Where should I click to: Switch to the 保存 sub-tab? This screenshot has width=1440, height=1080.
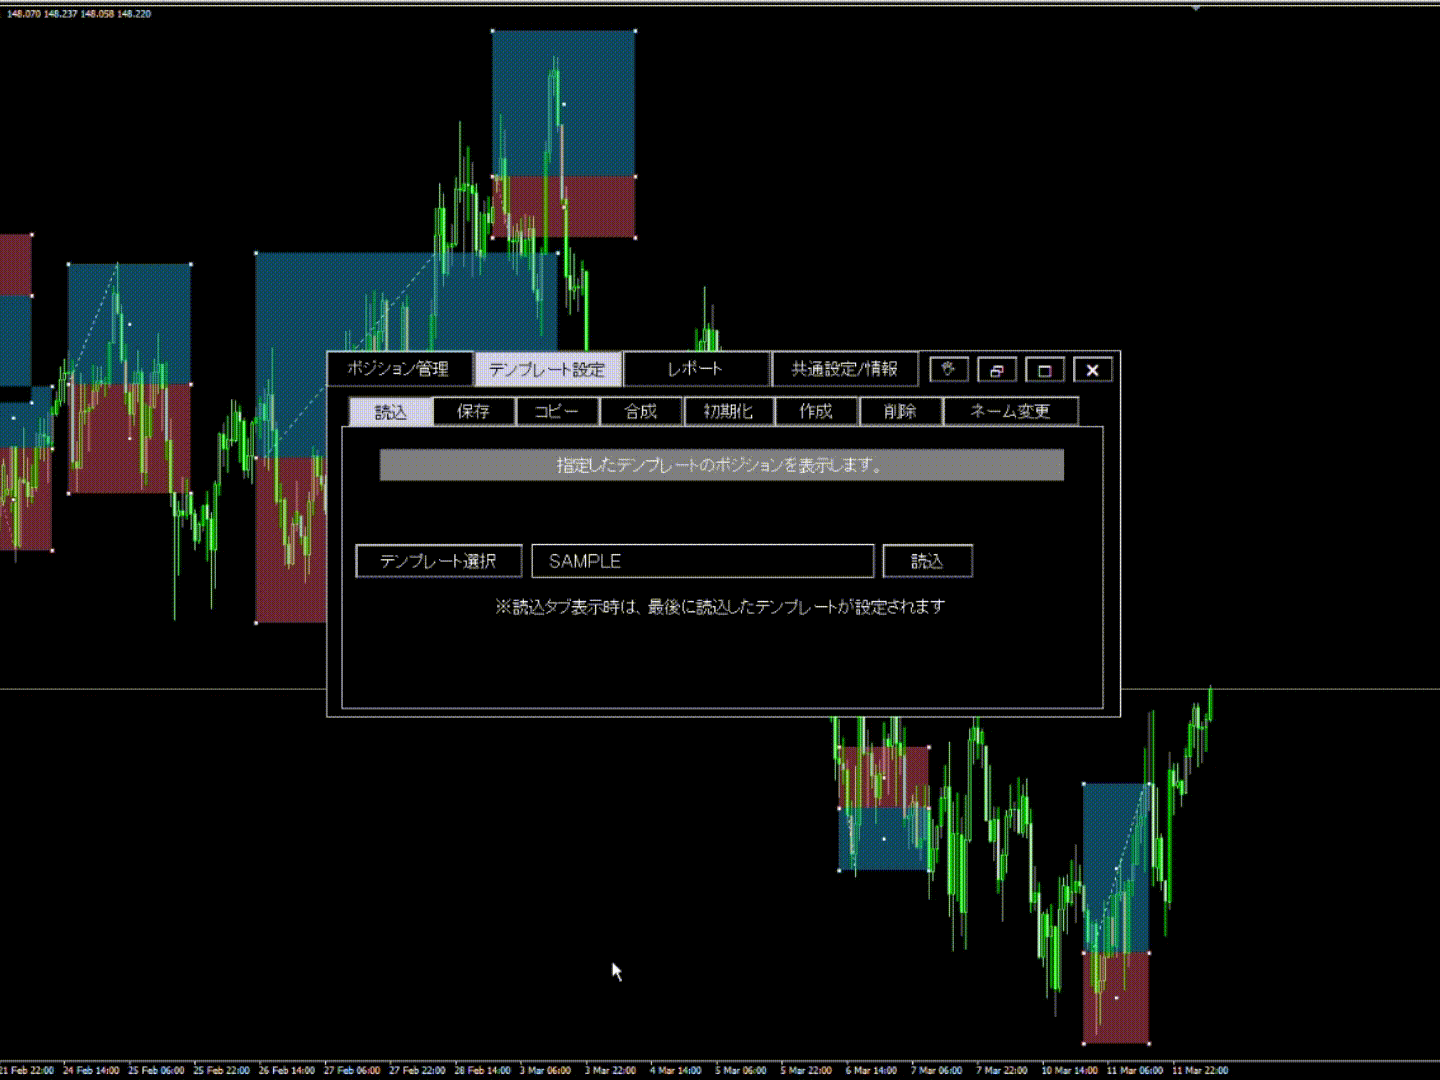474,411
